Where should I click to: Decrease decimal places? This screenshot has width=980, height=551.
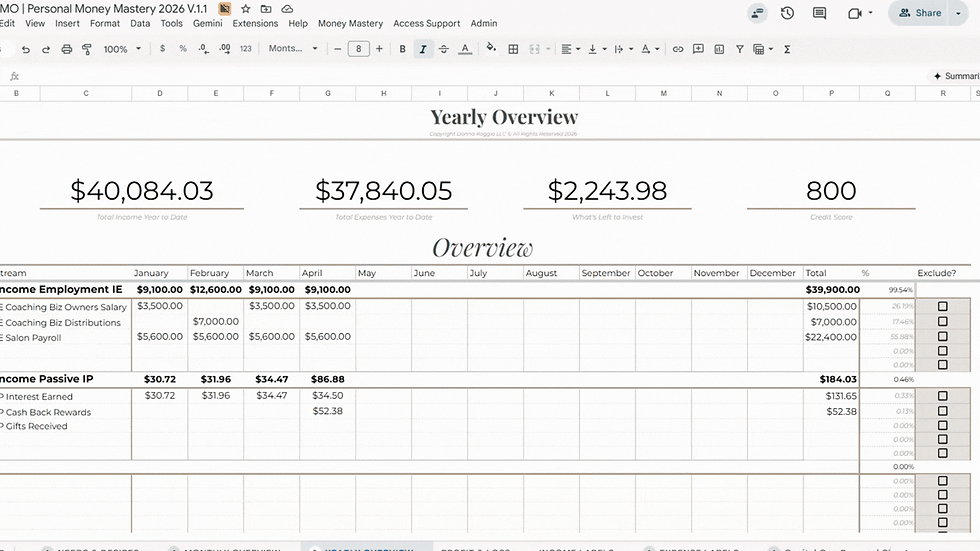pyautogui.click(x=204, y=49)
